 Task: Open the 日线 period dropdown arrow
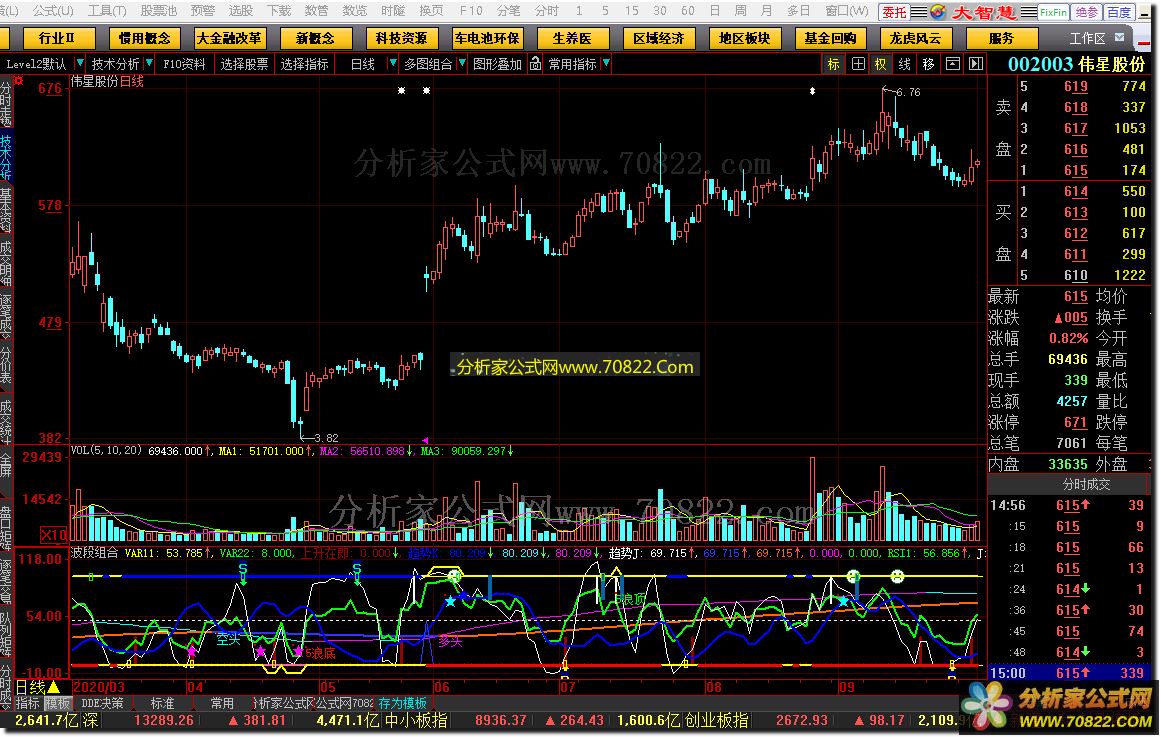[392, 64]
